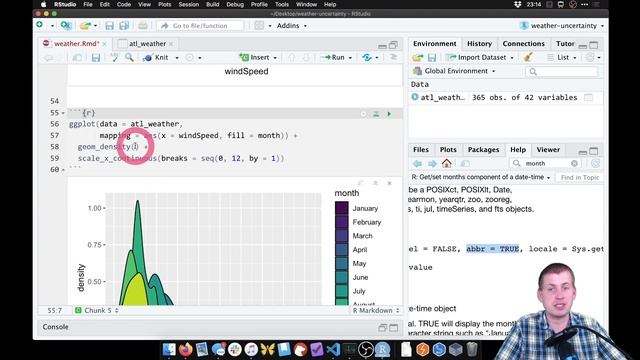
Task: Expand the Run options dropdown arrow
Action: pos(350,58)
